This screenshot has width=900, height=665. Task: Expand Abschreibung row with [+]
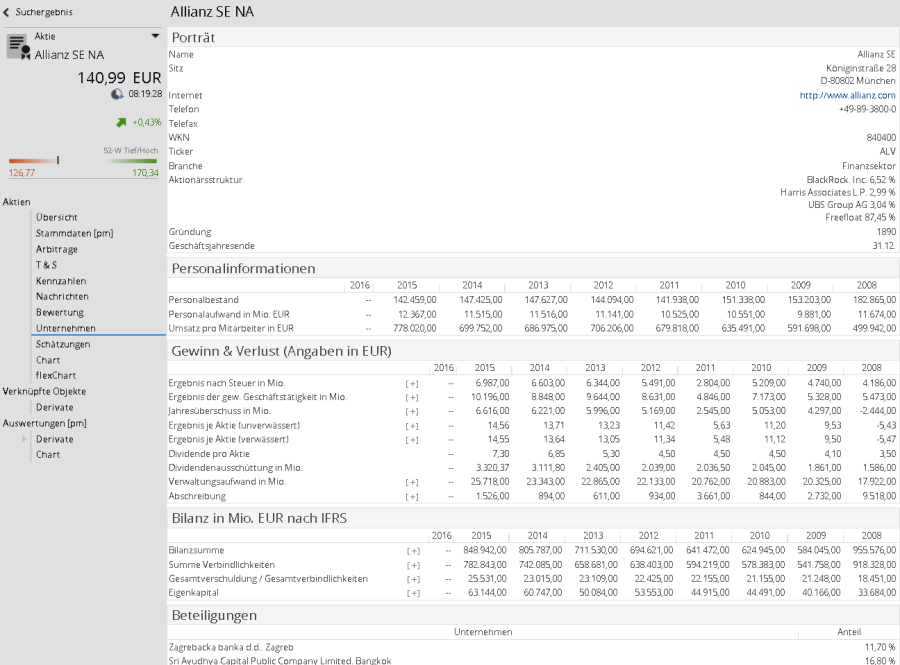(411, 496)
